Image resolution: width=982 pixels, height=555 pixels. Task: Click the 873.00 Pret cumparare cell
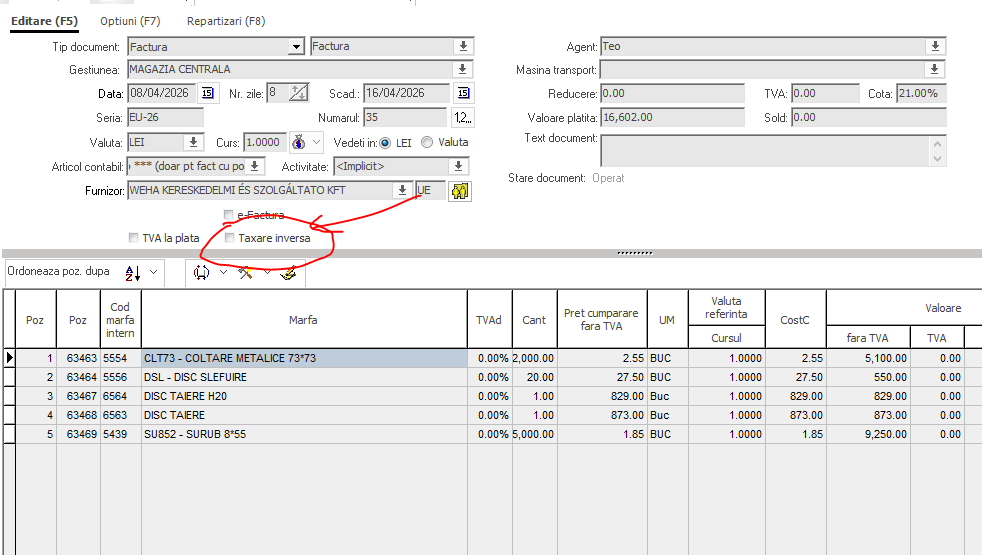point(602,415)
